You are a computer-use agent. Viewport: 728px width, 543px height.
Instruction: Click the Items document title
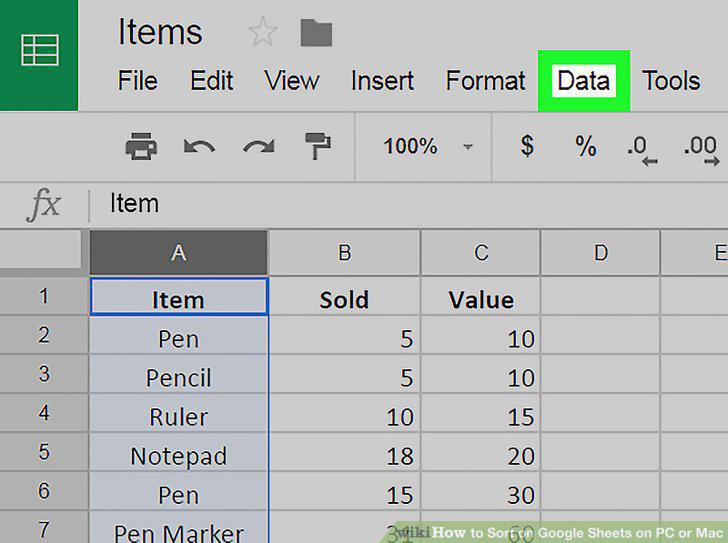160,32
